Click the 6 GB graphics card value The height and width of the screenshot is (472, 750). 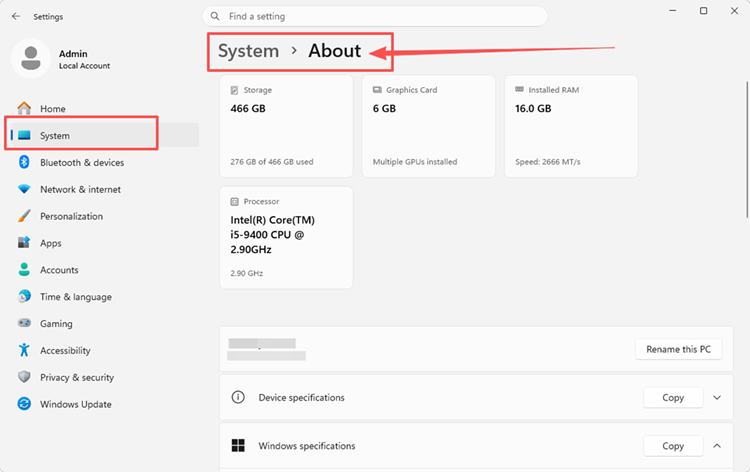(384, 109)
